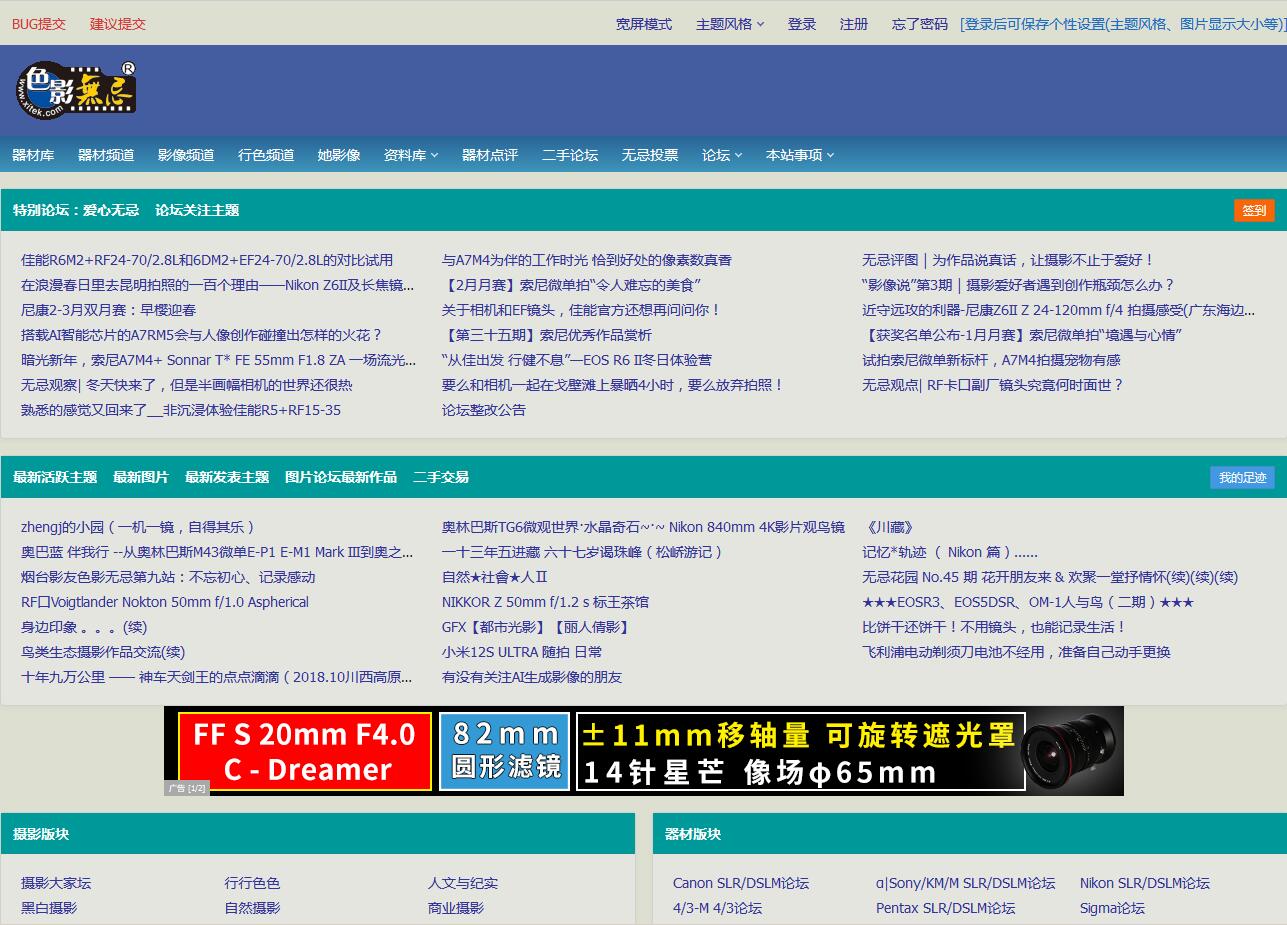
Task: Click the Xitek site logo
Action: (x=76, y=91)
